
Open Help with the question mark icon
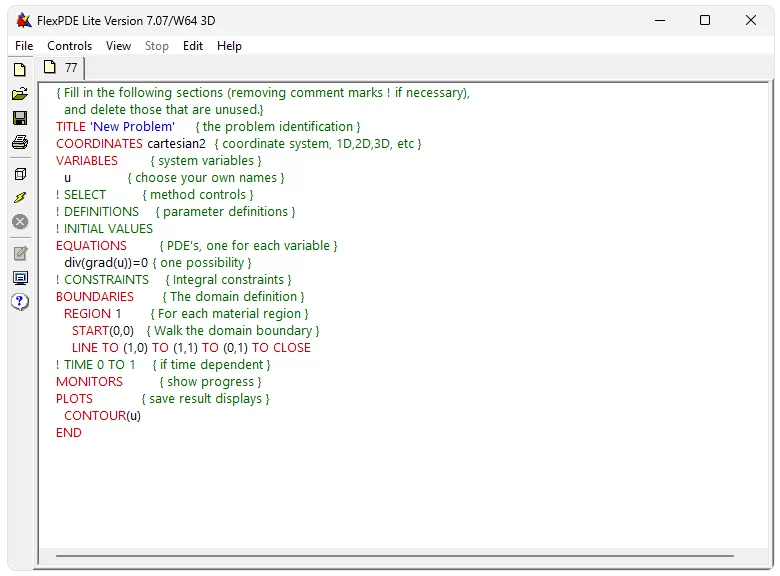click(20, 302)
